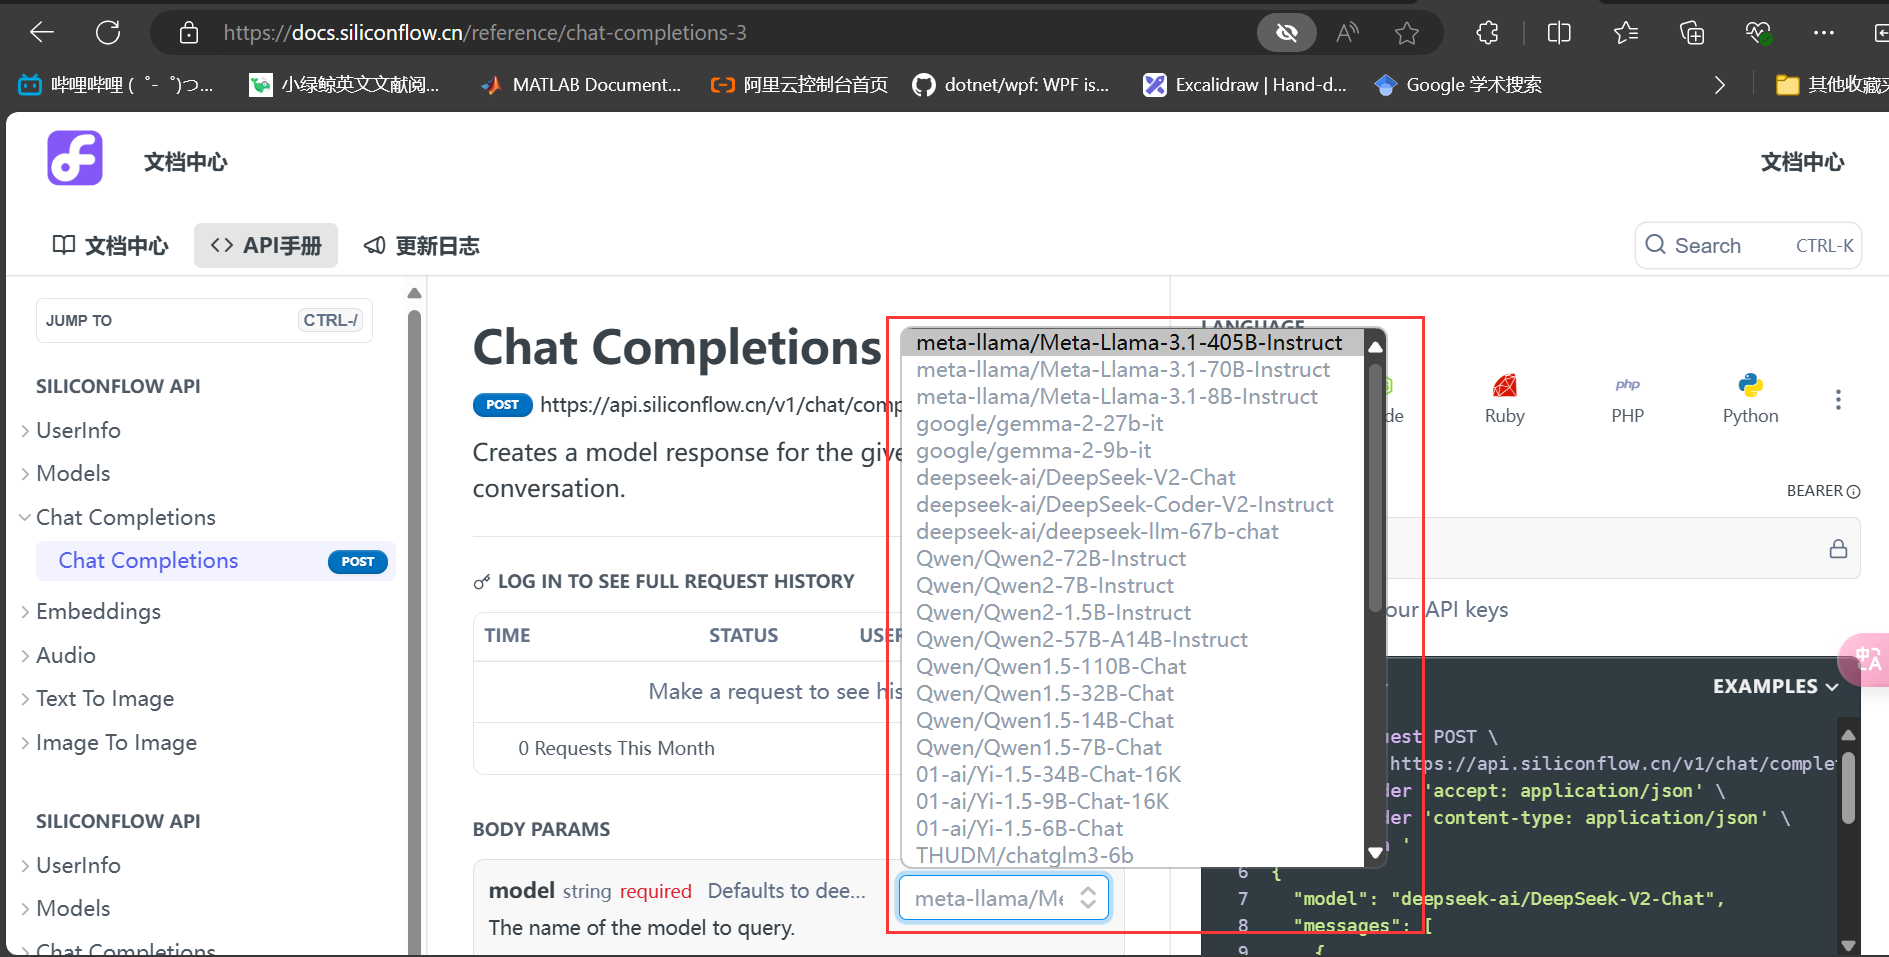The height and width of the screenshot is (957, 1889).
Task: Switch to the 更新日志 tab
Action: click(422, 245)
